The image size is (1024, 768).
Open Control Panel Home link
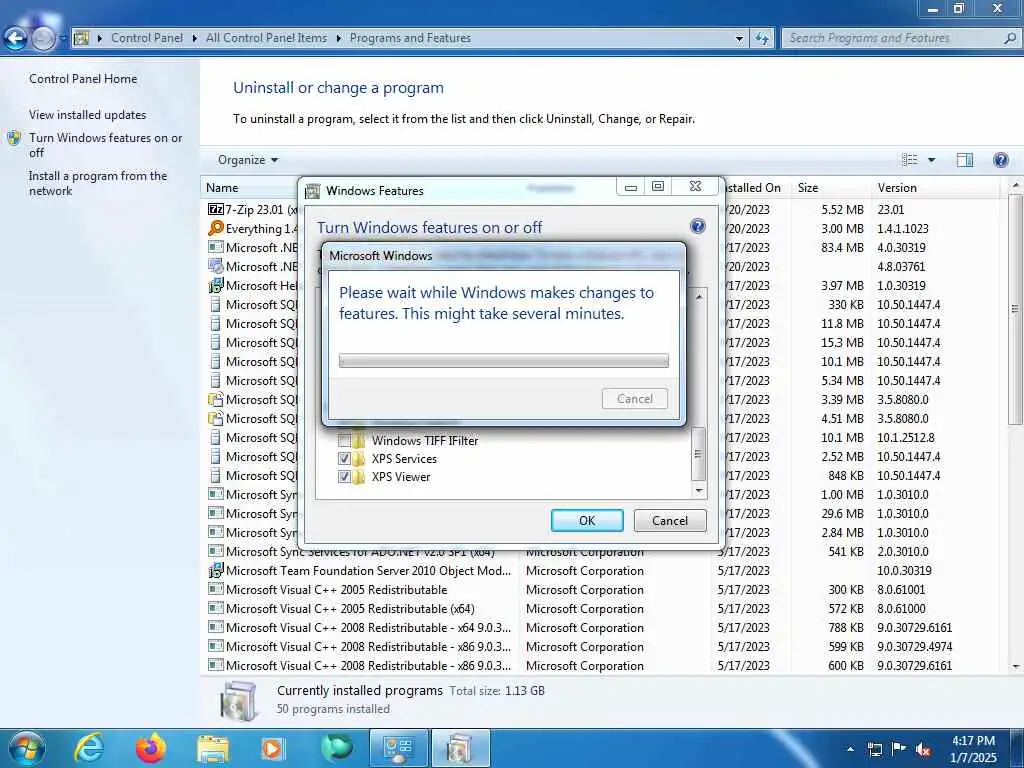(83, 79)
